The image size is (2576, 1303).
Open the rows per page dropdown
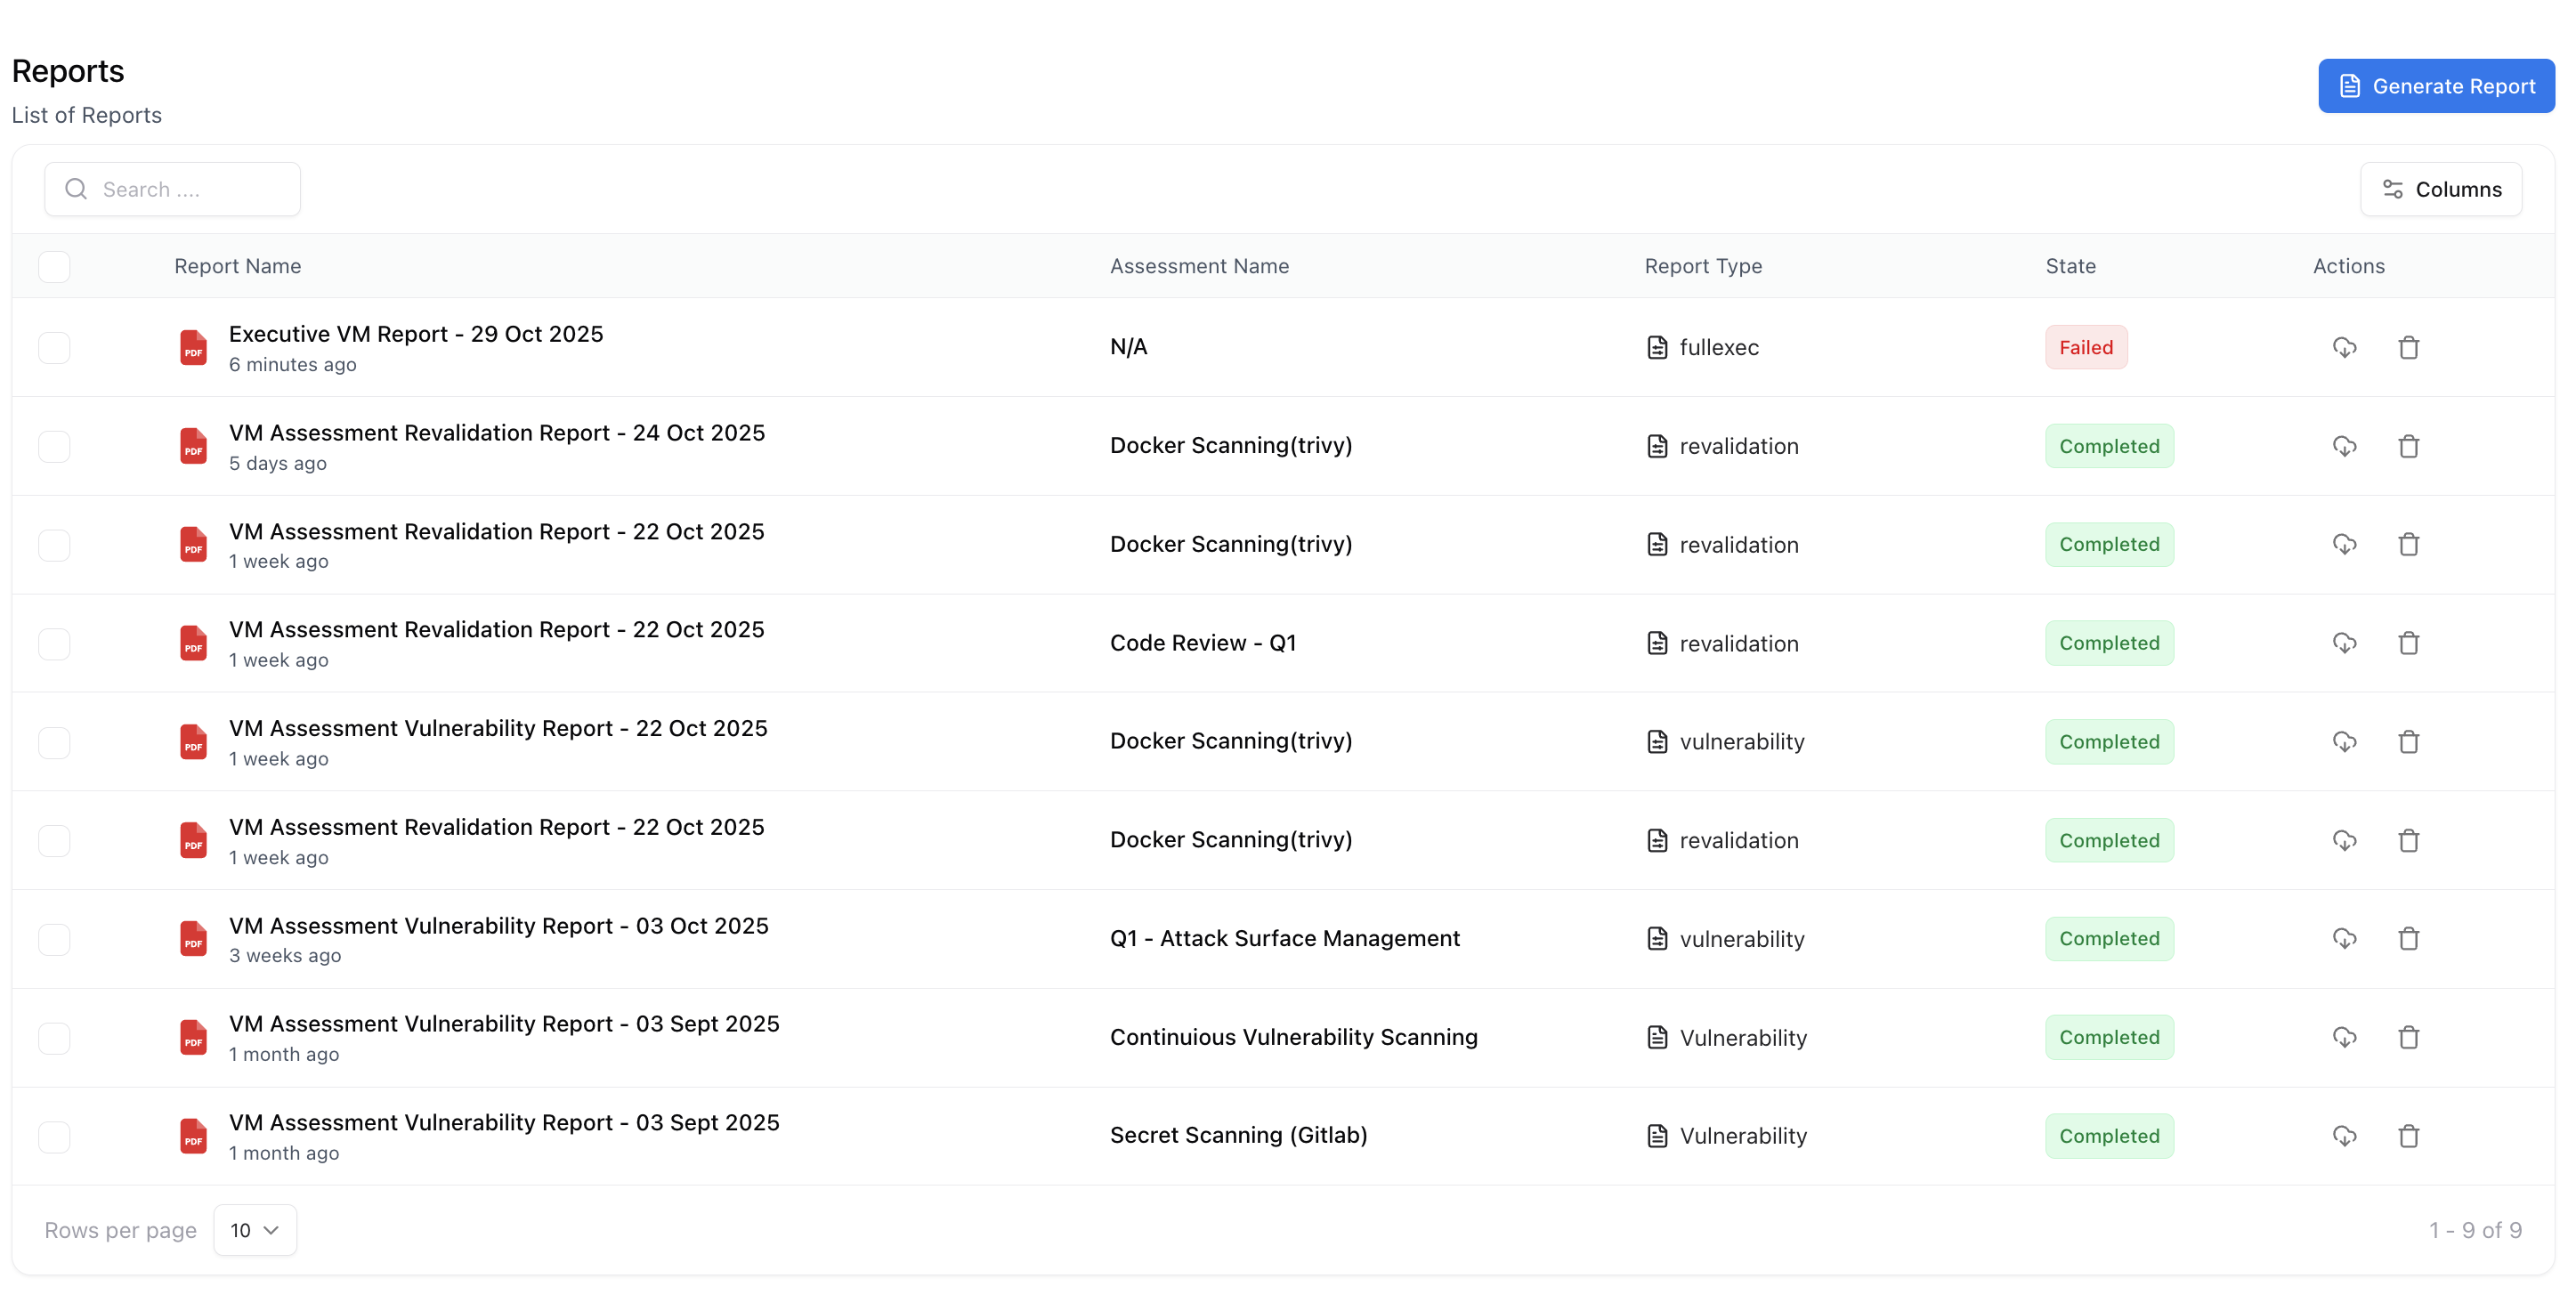click(254, 1230)
